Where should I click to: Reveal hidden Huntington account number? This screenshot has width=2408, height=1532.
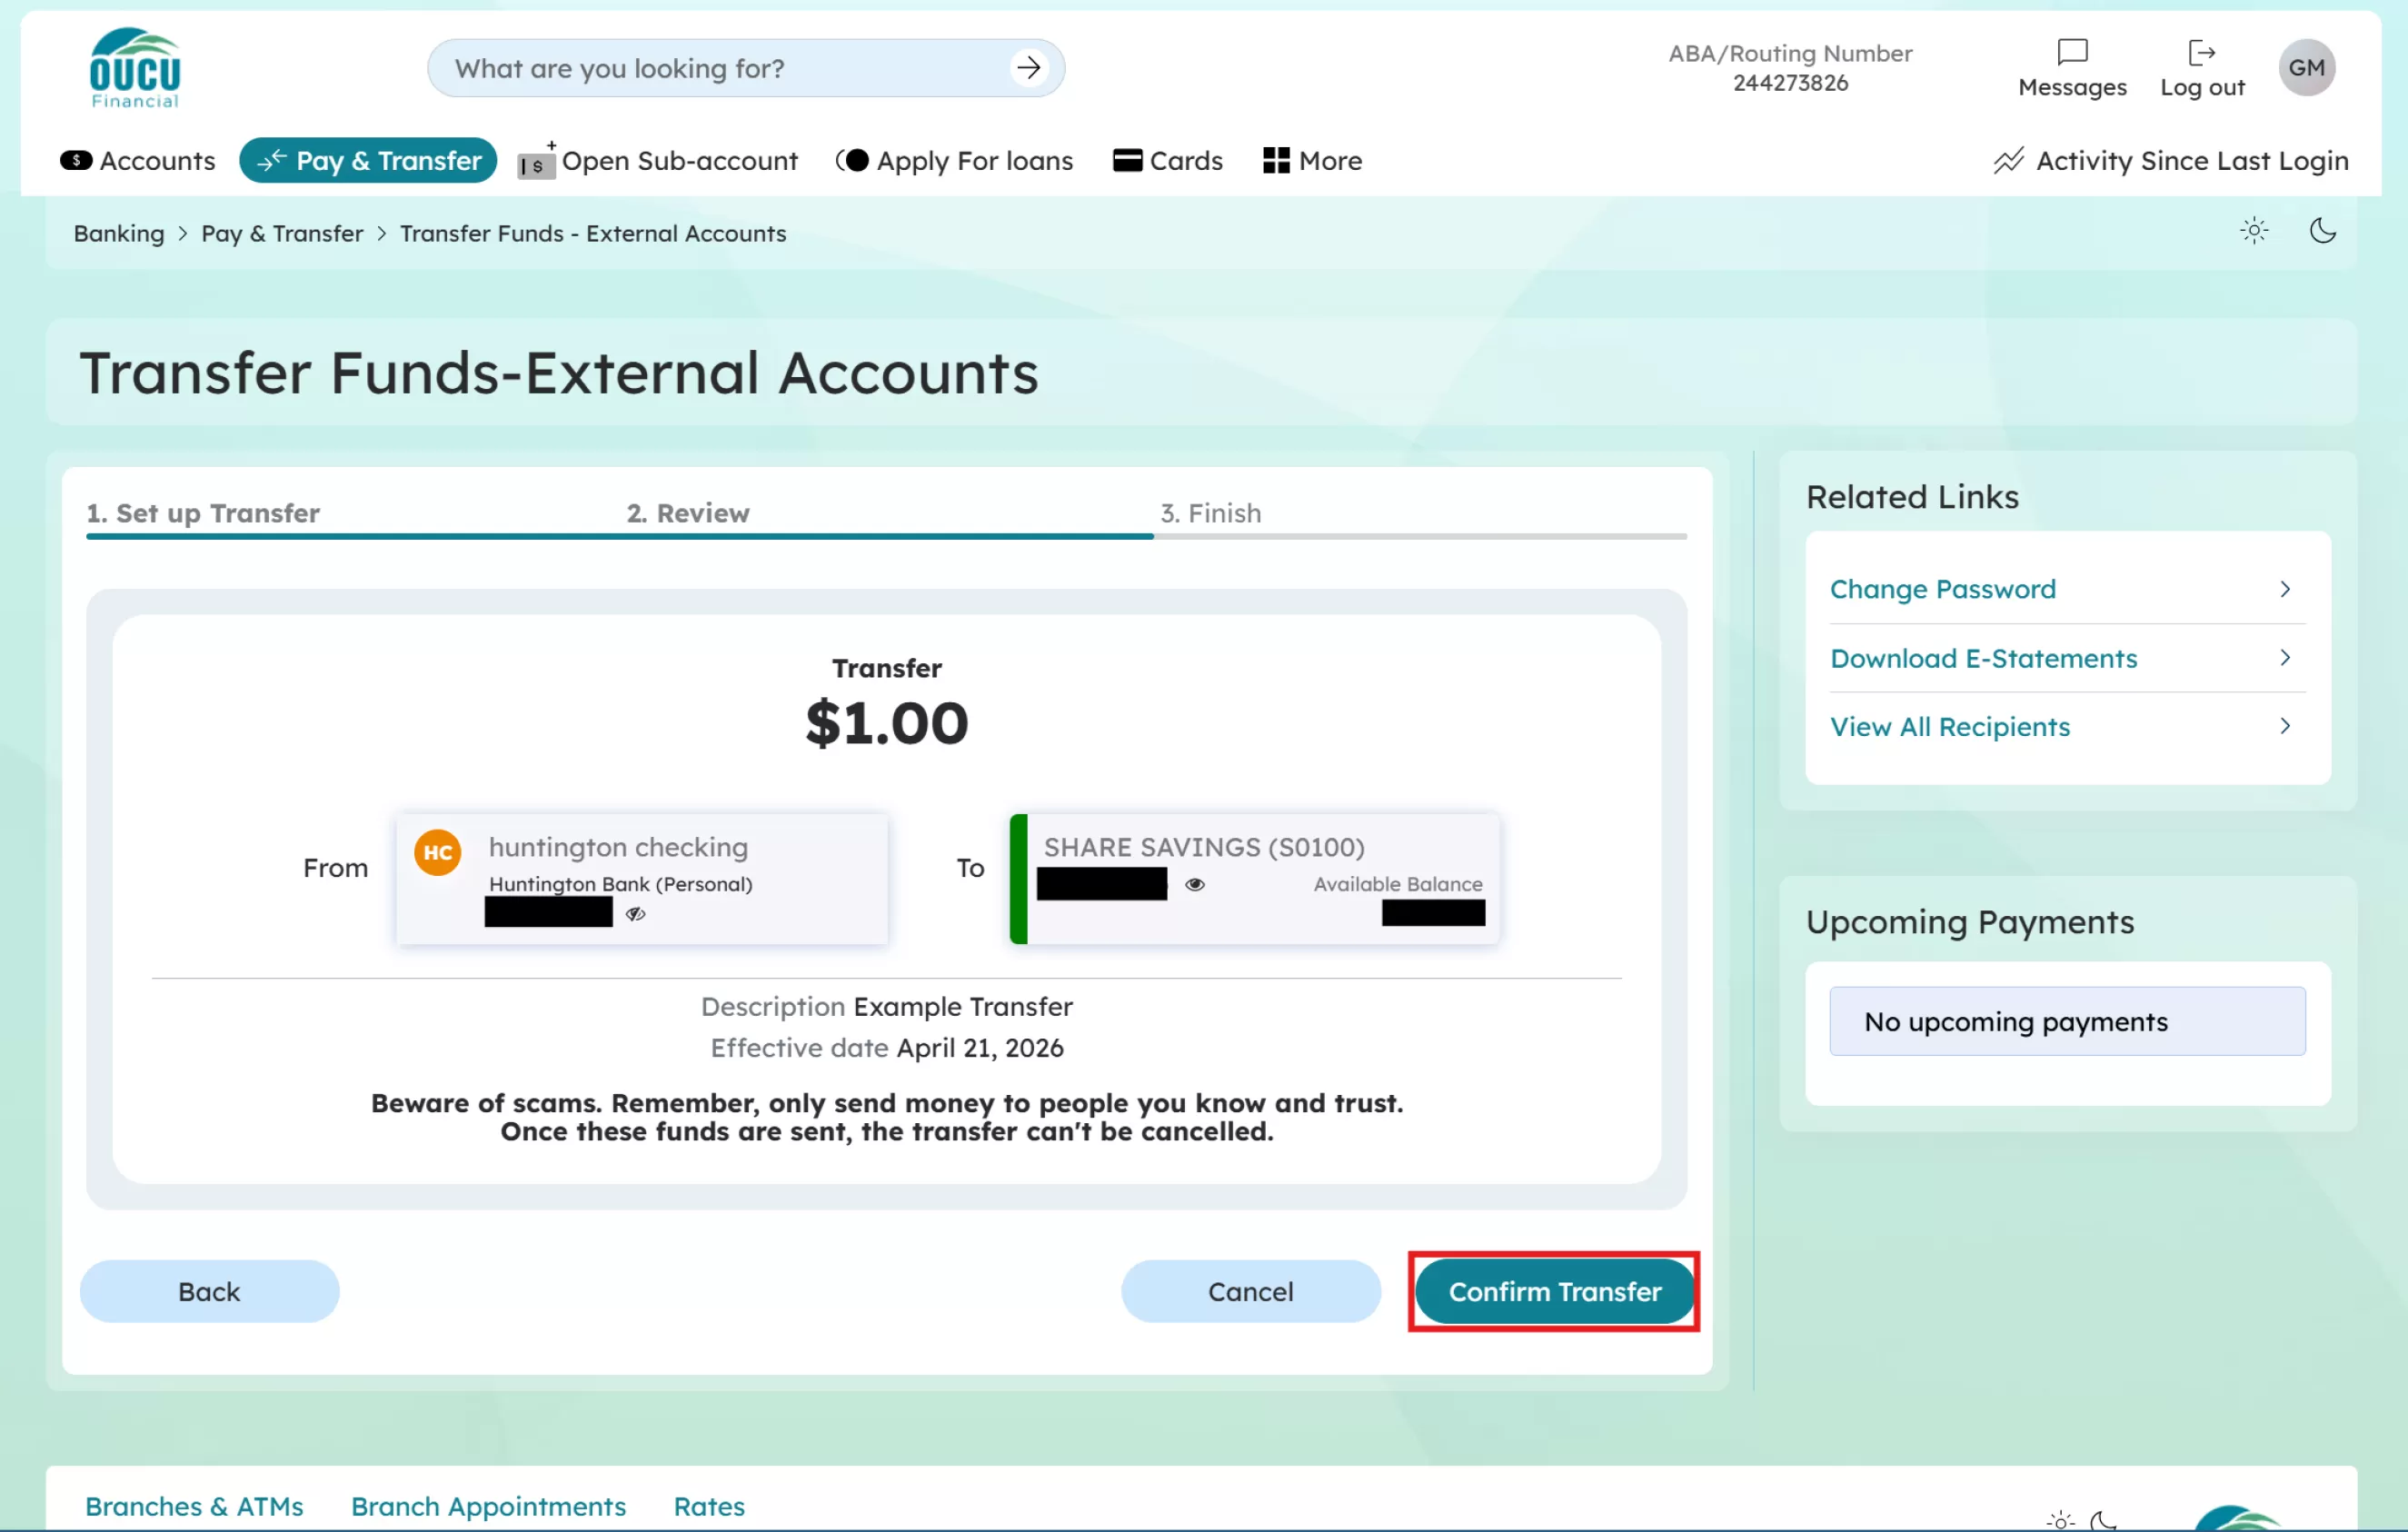pos(635,914)
